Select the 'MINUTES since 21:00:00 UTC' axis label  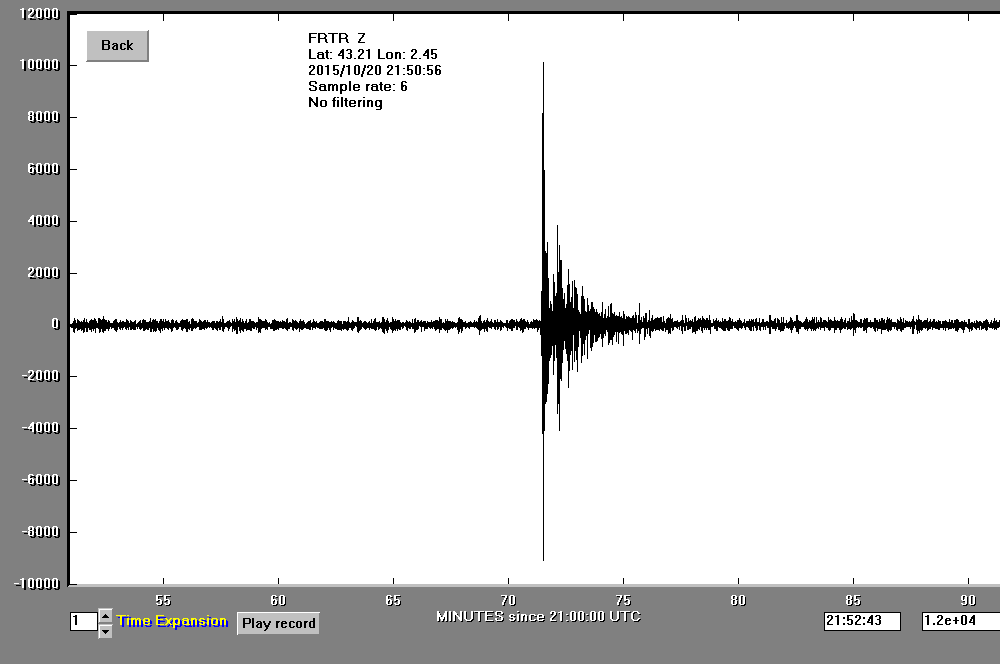click(538, 617)
